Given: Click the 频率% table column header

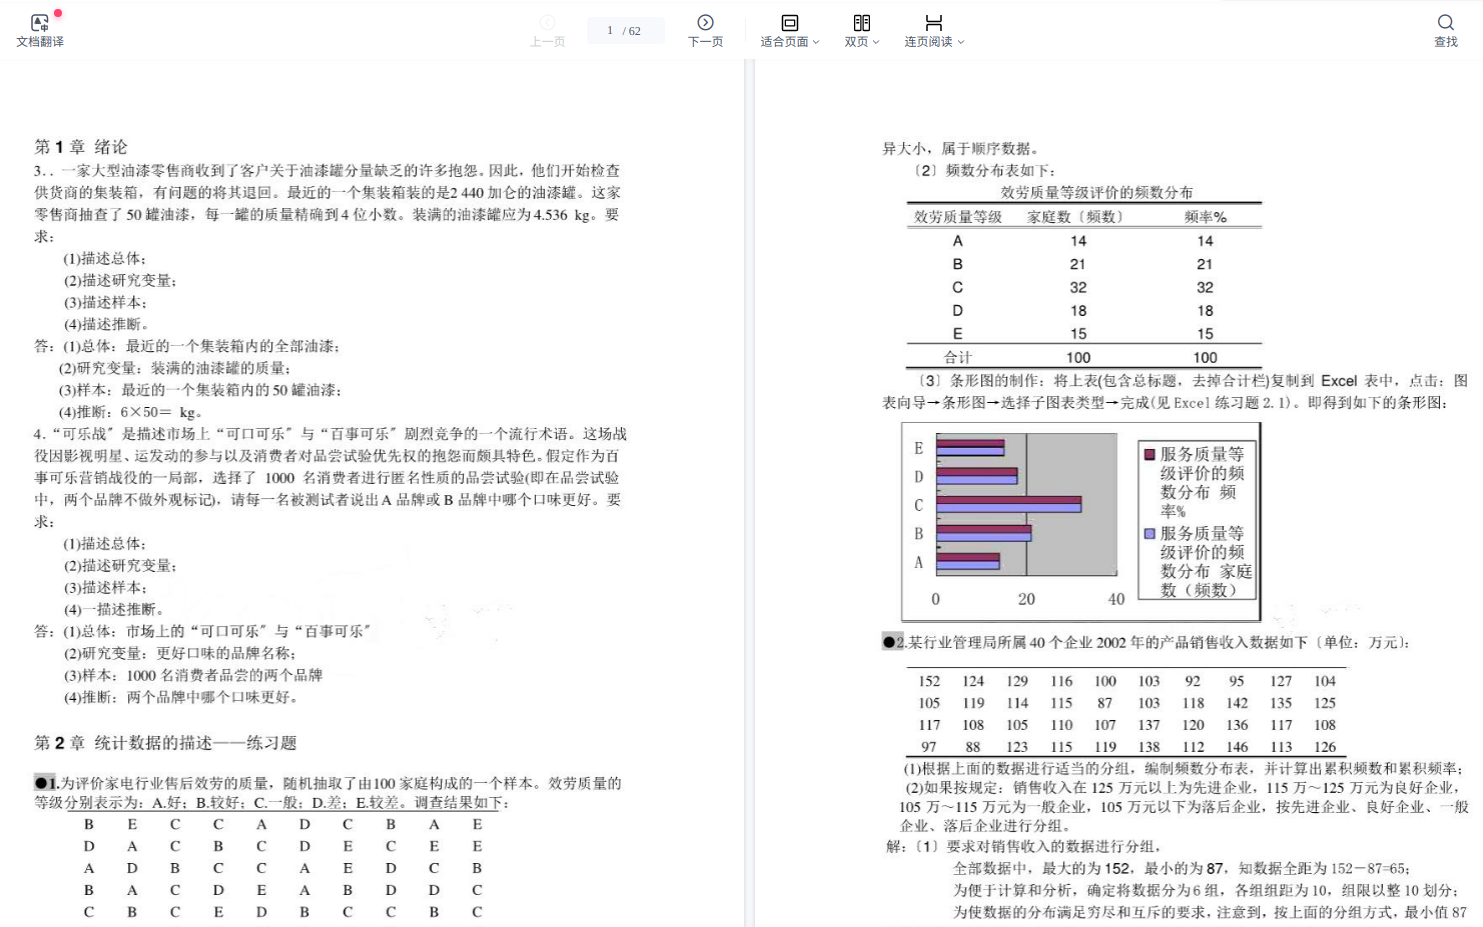Looking at the screenshot, I should [1204, 217].
